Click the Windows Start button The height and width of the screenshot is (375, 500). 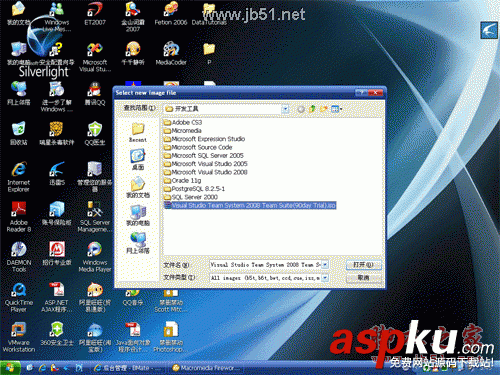(10, 368)
